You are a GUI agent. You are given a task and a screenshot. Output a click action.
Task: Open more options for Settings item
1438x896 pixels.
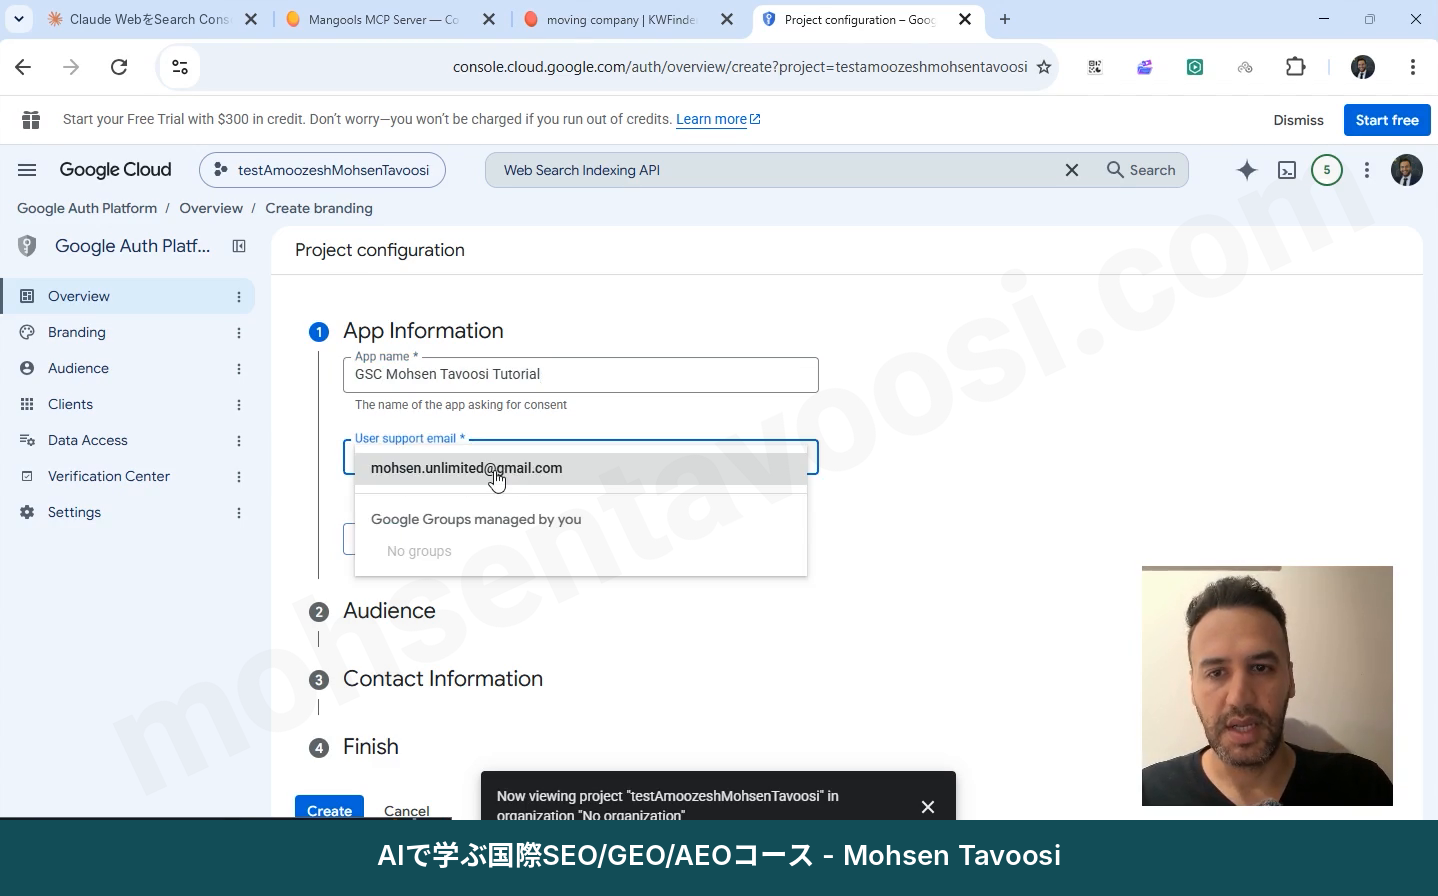click(239, 513)
